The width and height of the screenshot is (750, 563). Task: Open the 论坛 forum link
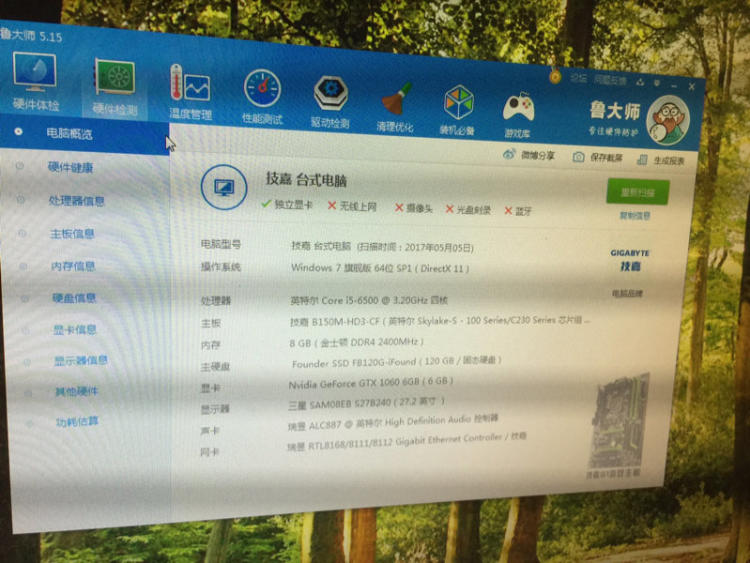pos(578,78)
